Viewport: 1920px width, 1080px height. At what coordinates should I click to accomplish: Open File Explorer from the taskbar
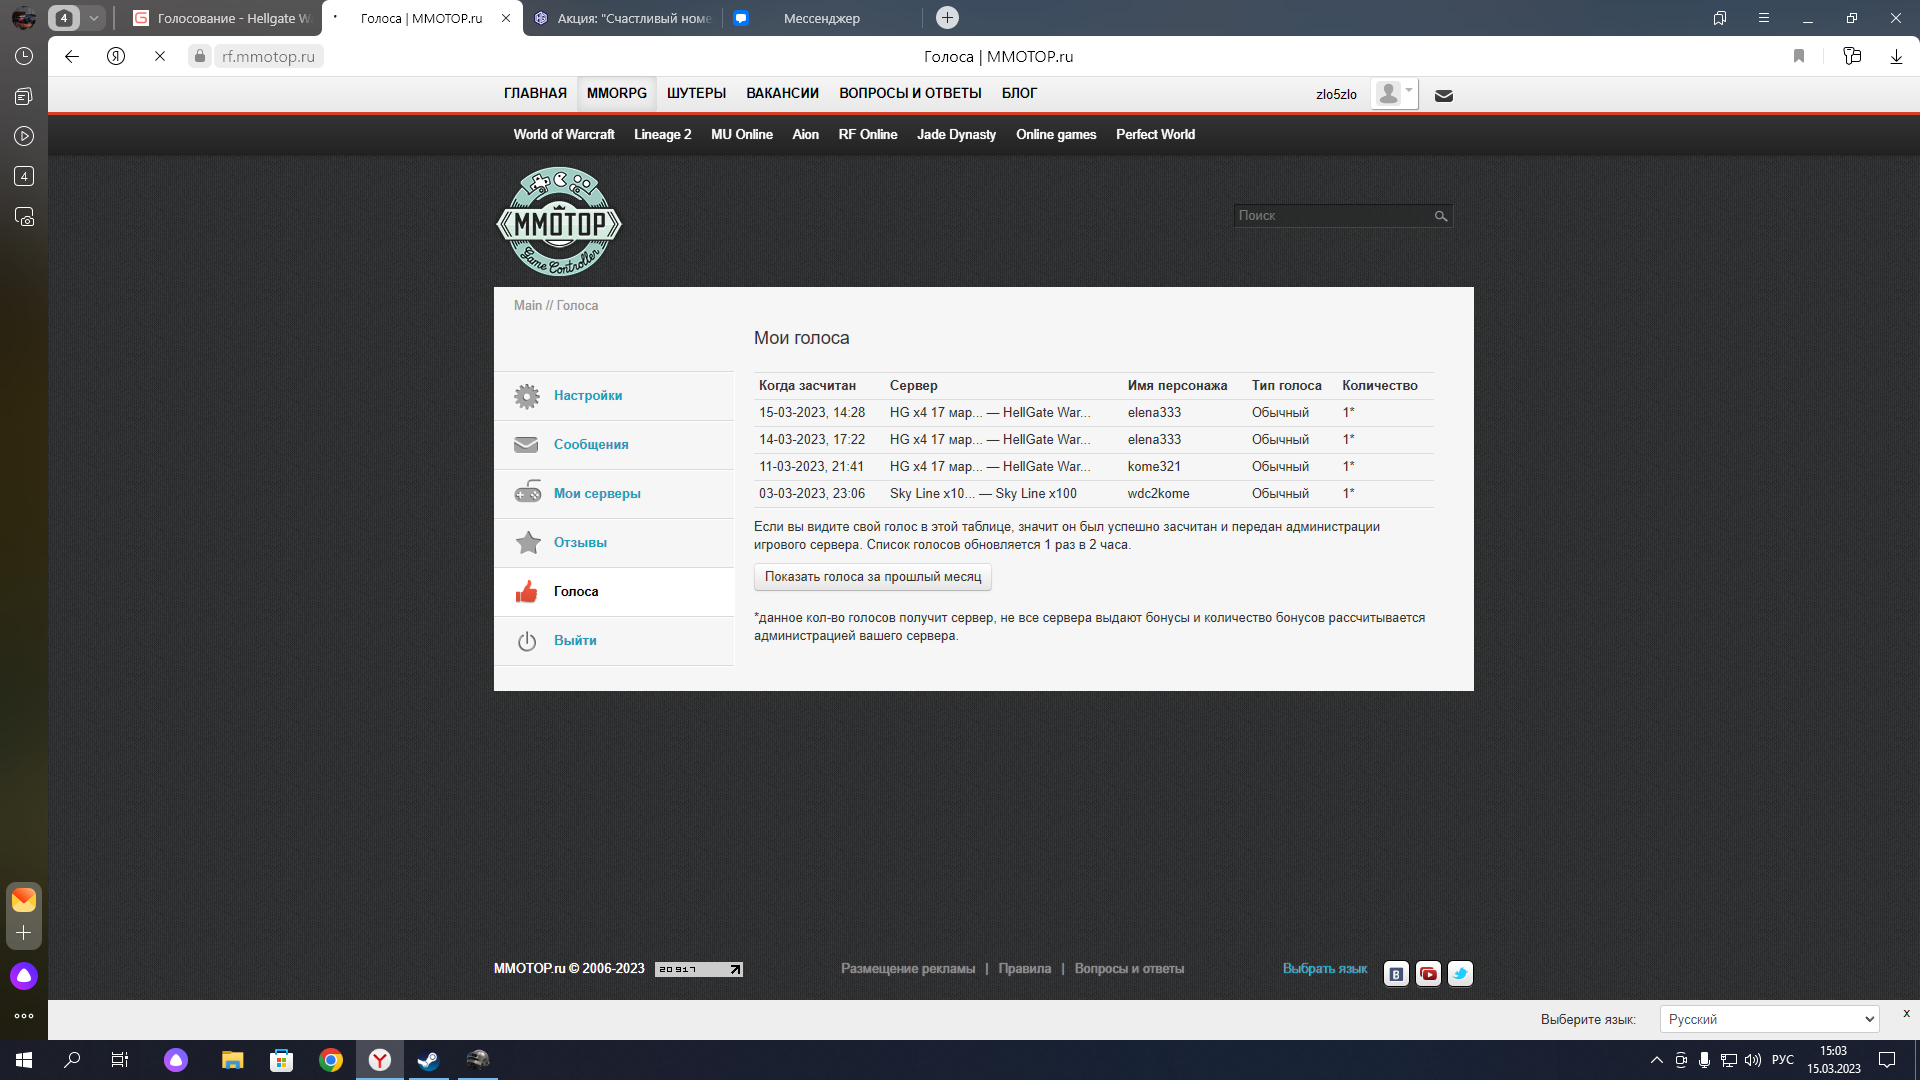point(233,1060)
